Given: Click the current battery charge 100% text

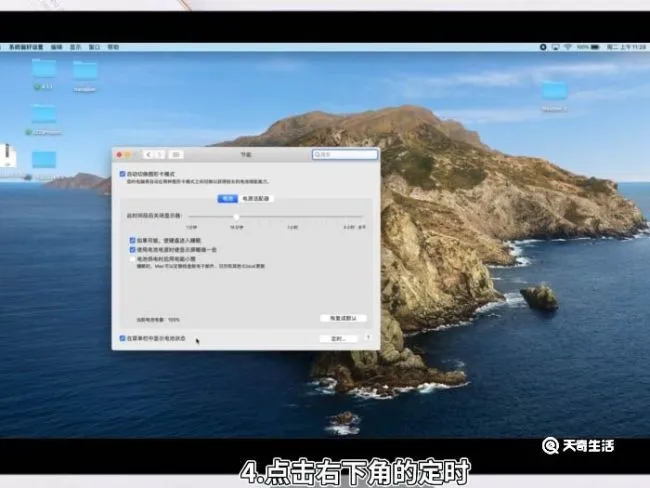Looking at the screenshot, I should point(158,320).
